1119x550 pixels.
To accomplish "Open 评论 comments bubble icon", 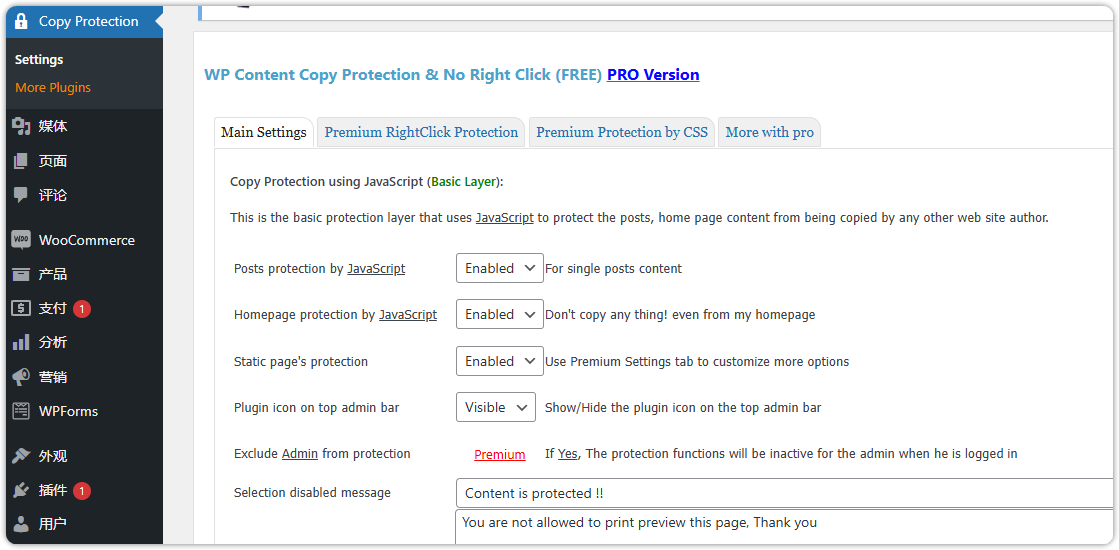I will pos(21,195).
